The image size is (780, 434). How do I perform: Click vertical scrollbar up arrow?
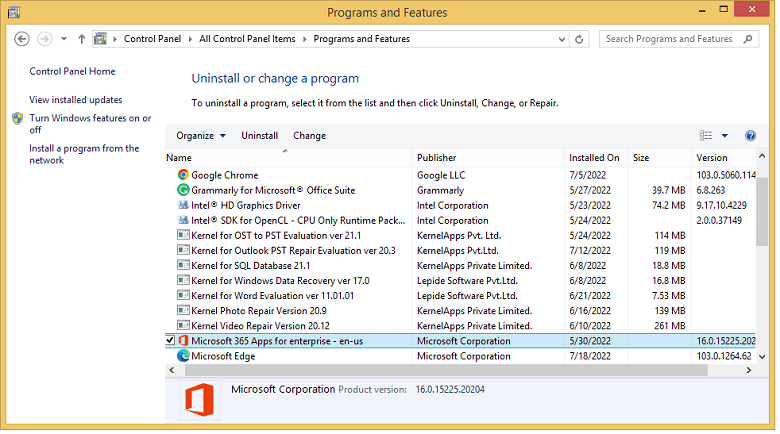coord(762,156)
